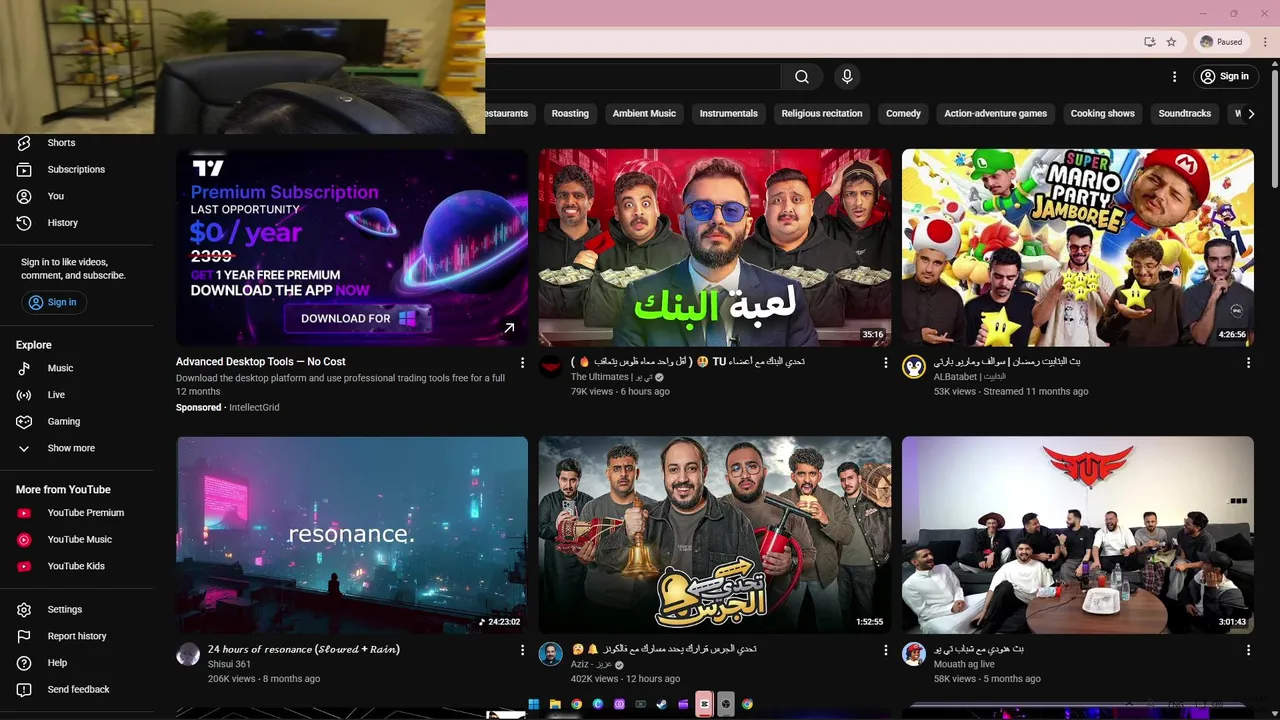Open The Ultimates channel avatar
This screenshot has height=720, width=1280.
(551, 367)
